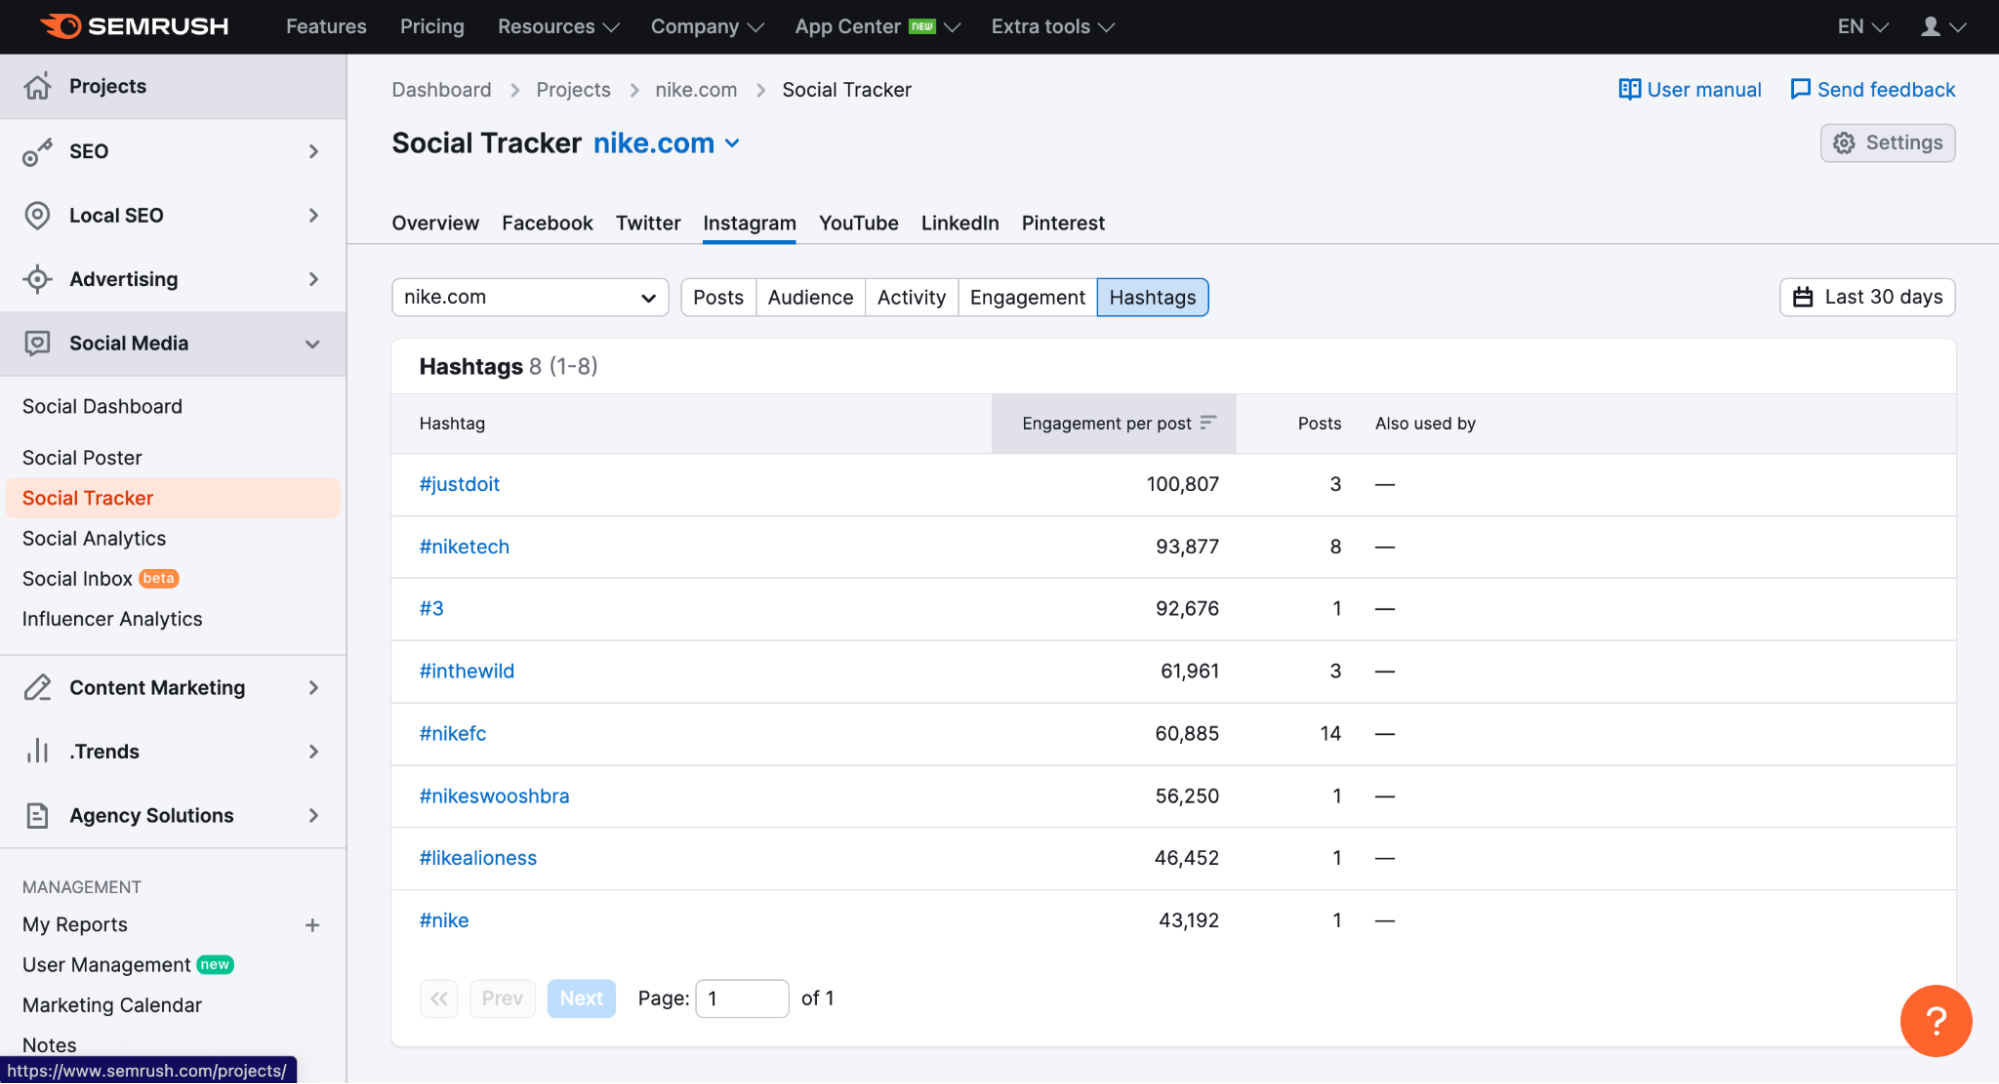Expand the .Trends sidebar section
This screenshot has width=1999, height=1084.
[313, 751]
